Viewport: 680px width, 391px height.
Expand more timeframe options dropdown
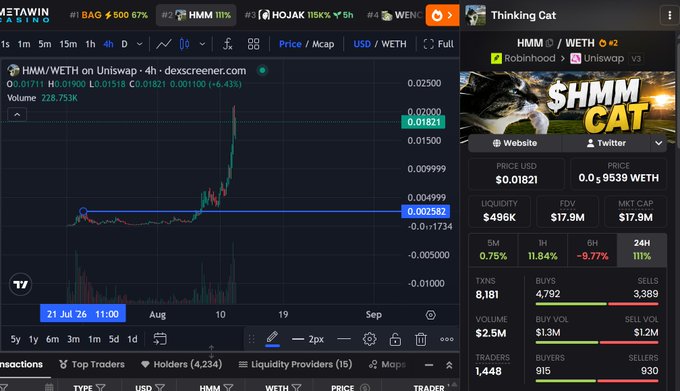click(139, 44)
